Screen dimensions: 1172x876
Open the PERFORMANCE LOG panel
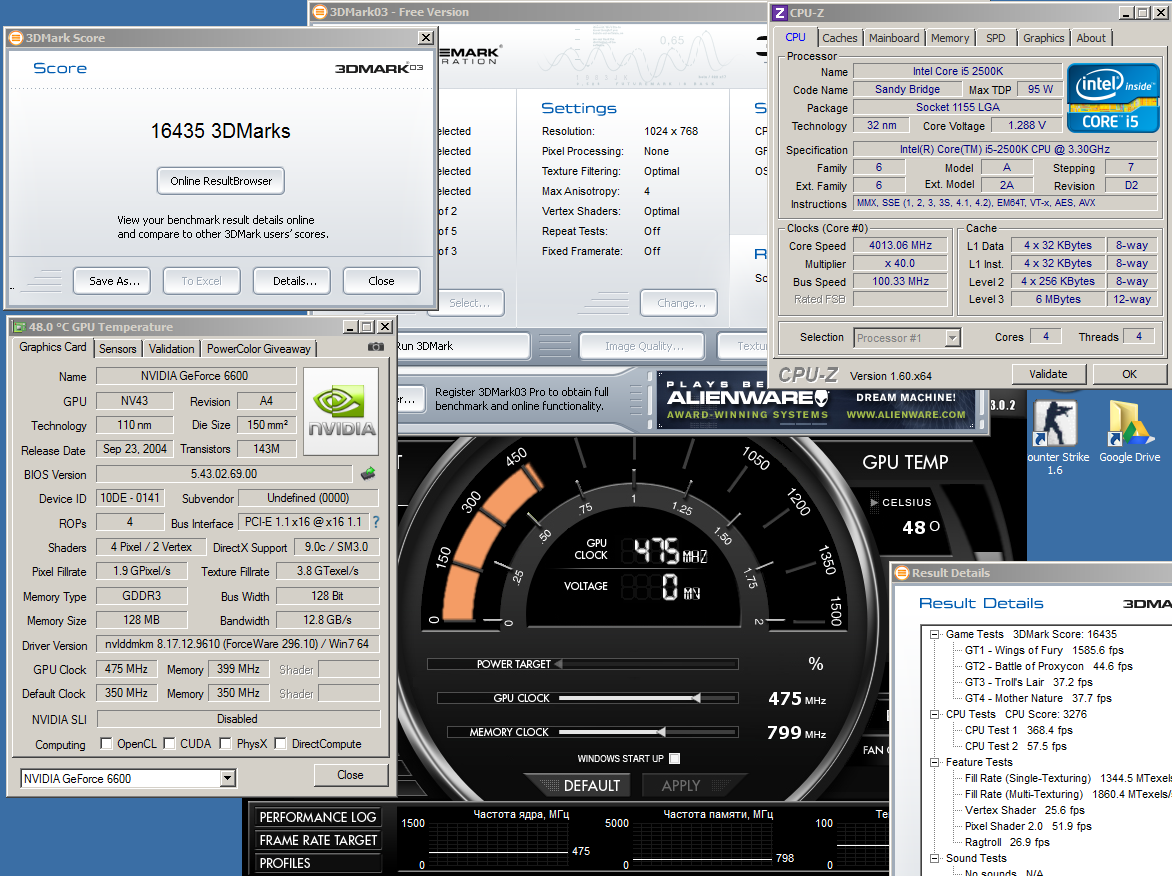pos(318,817)
